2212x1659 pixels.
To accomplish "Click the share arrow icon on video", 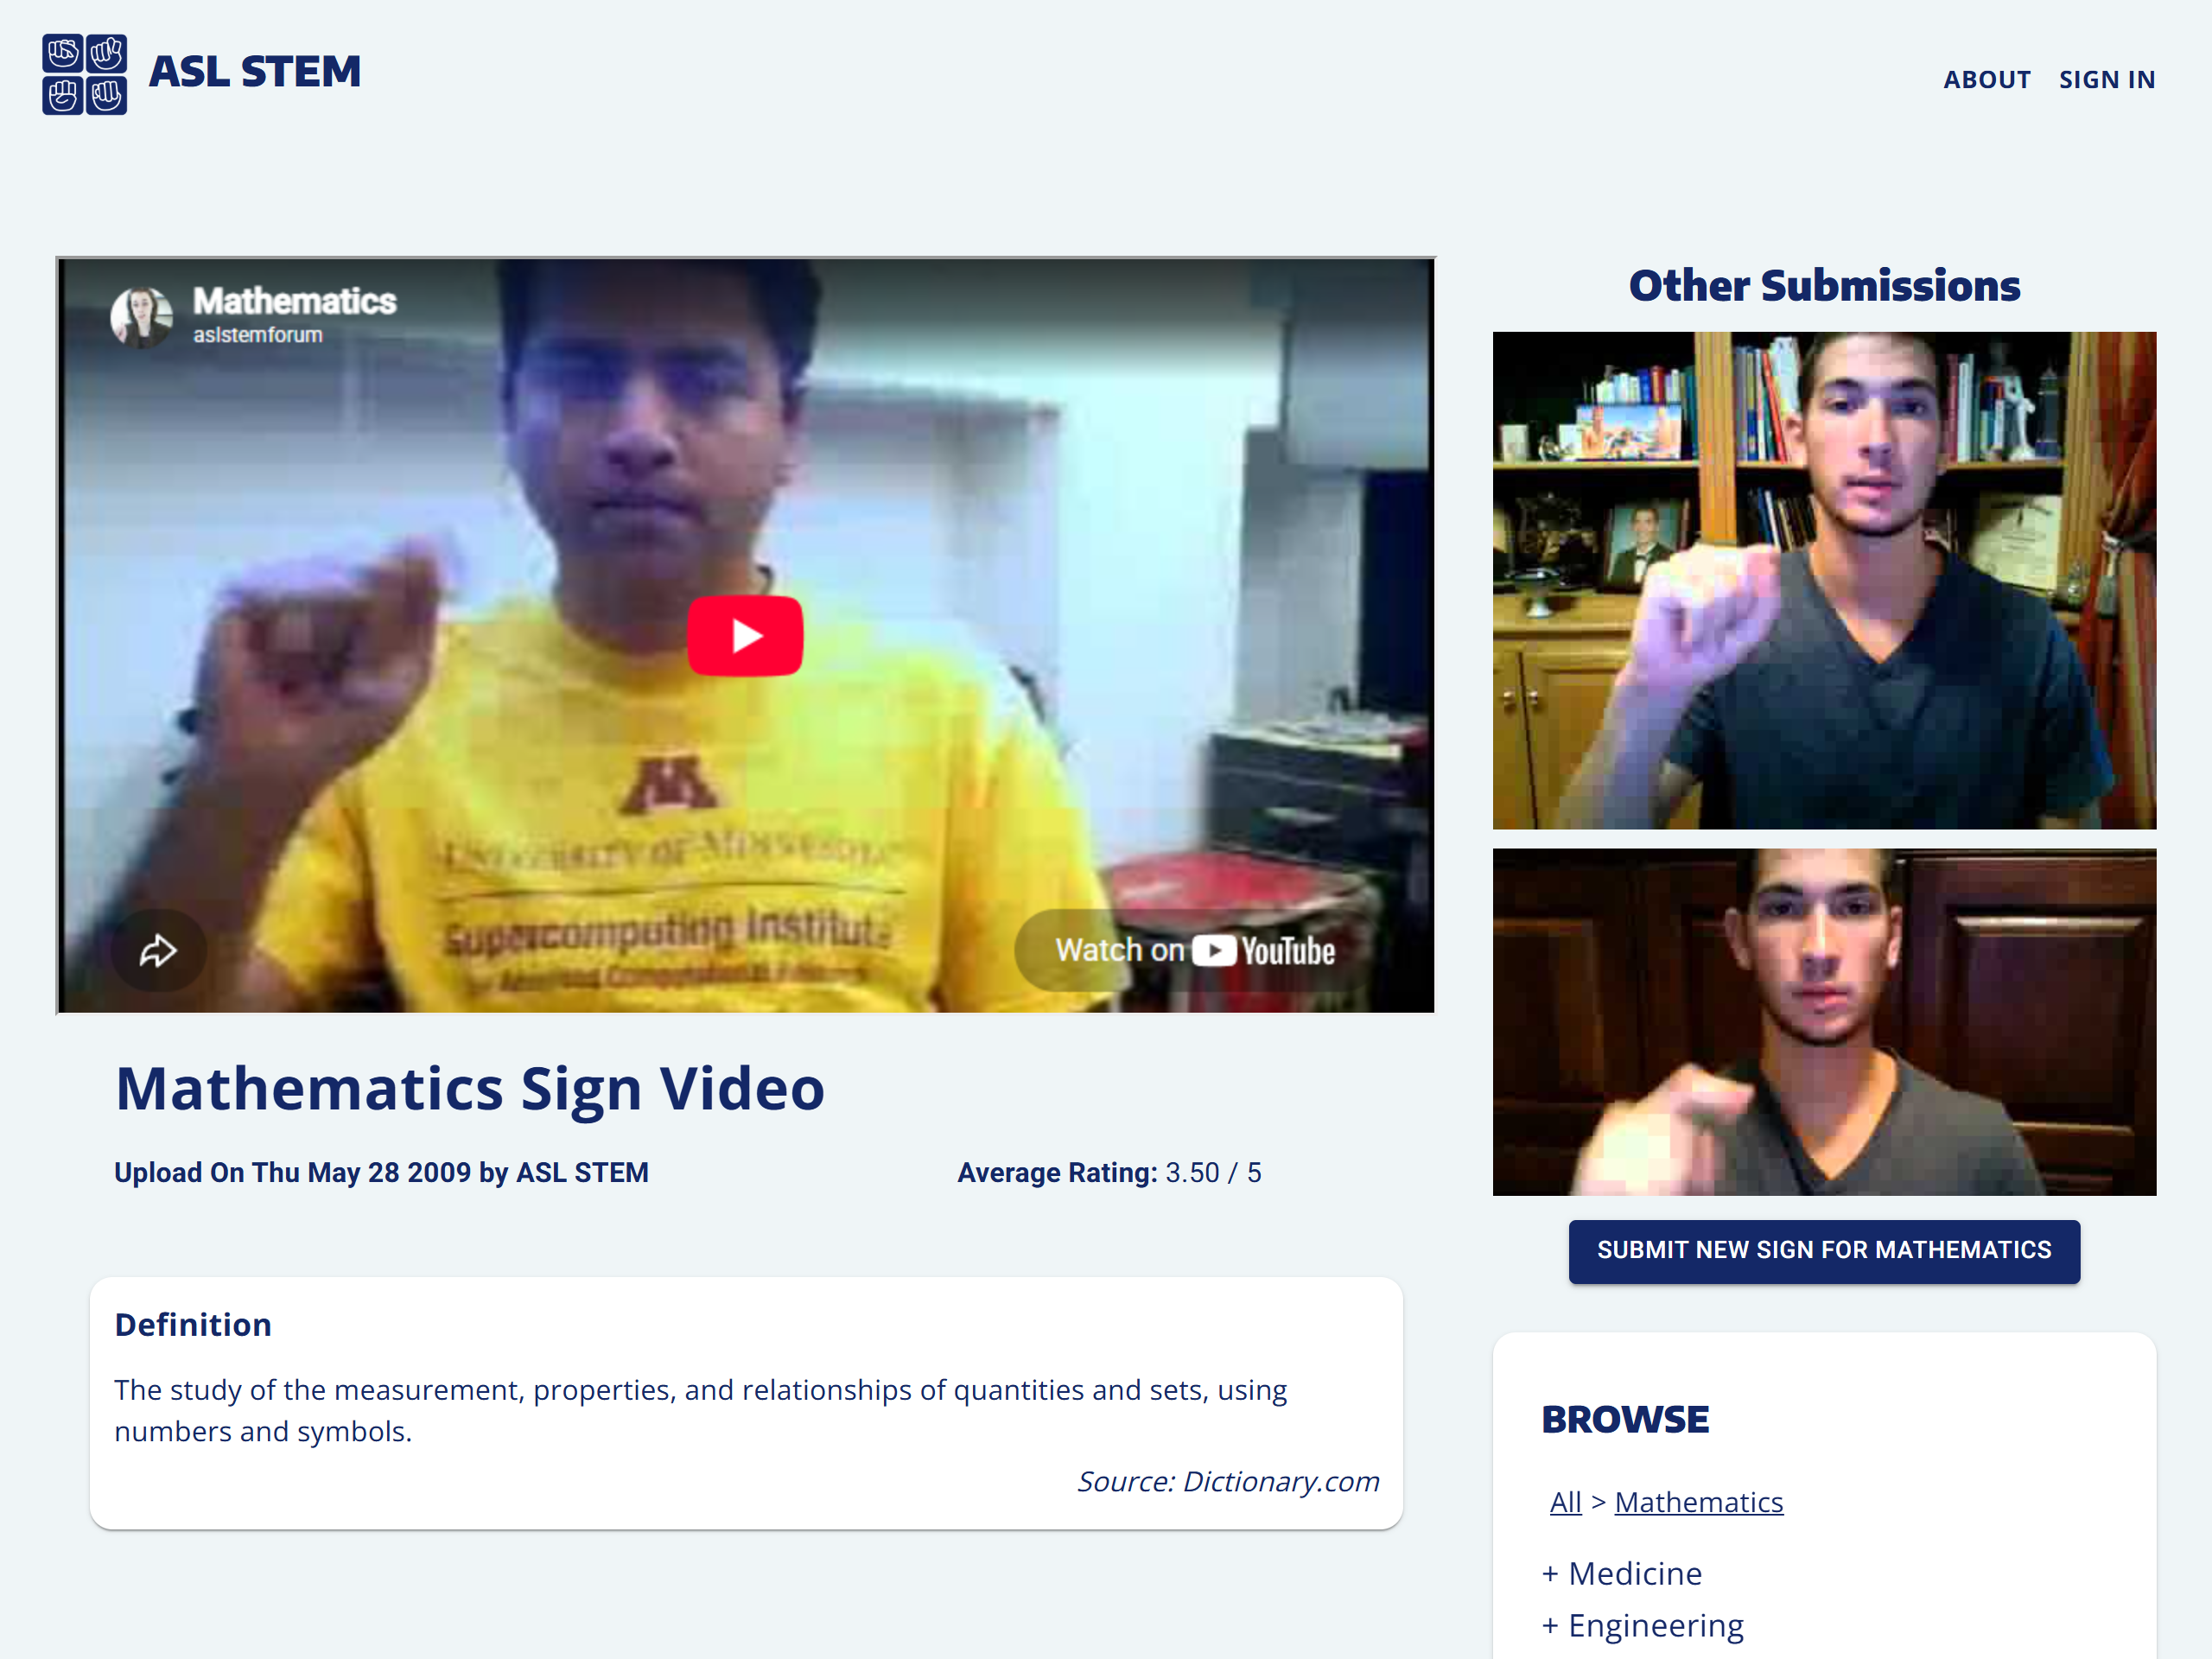I will 158,950.
